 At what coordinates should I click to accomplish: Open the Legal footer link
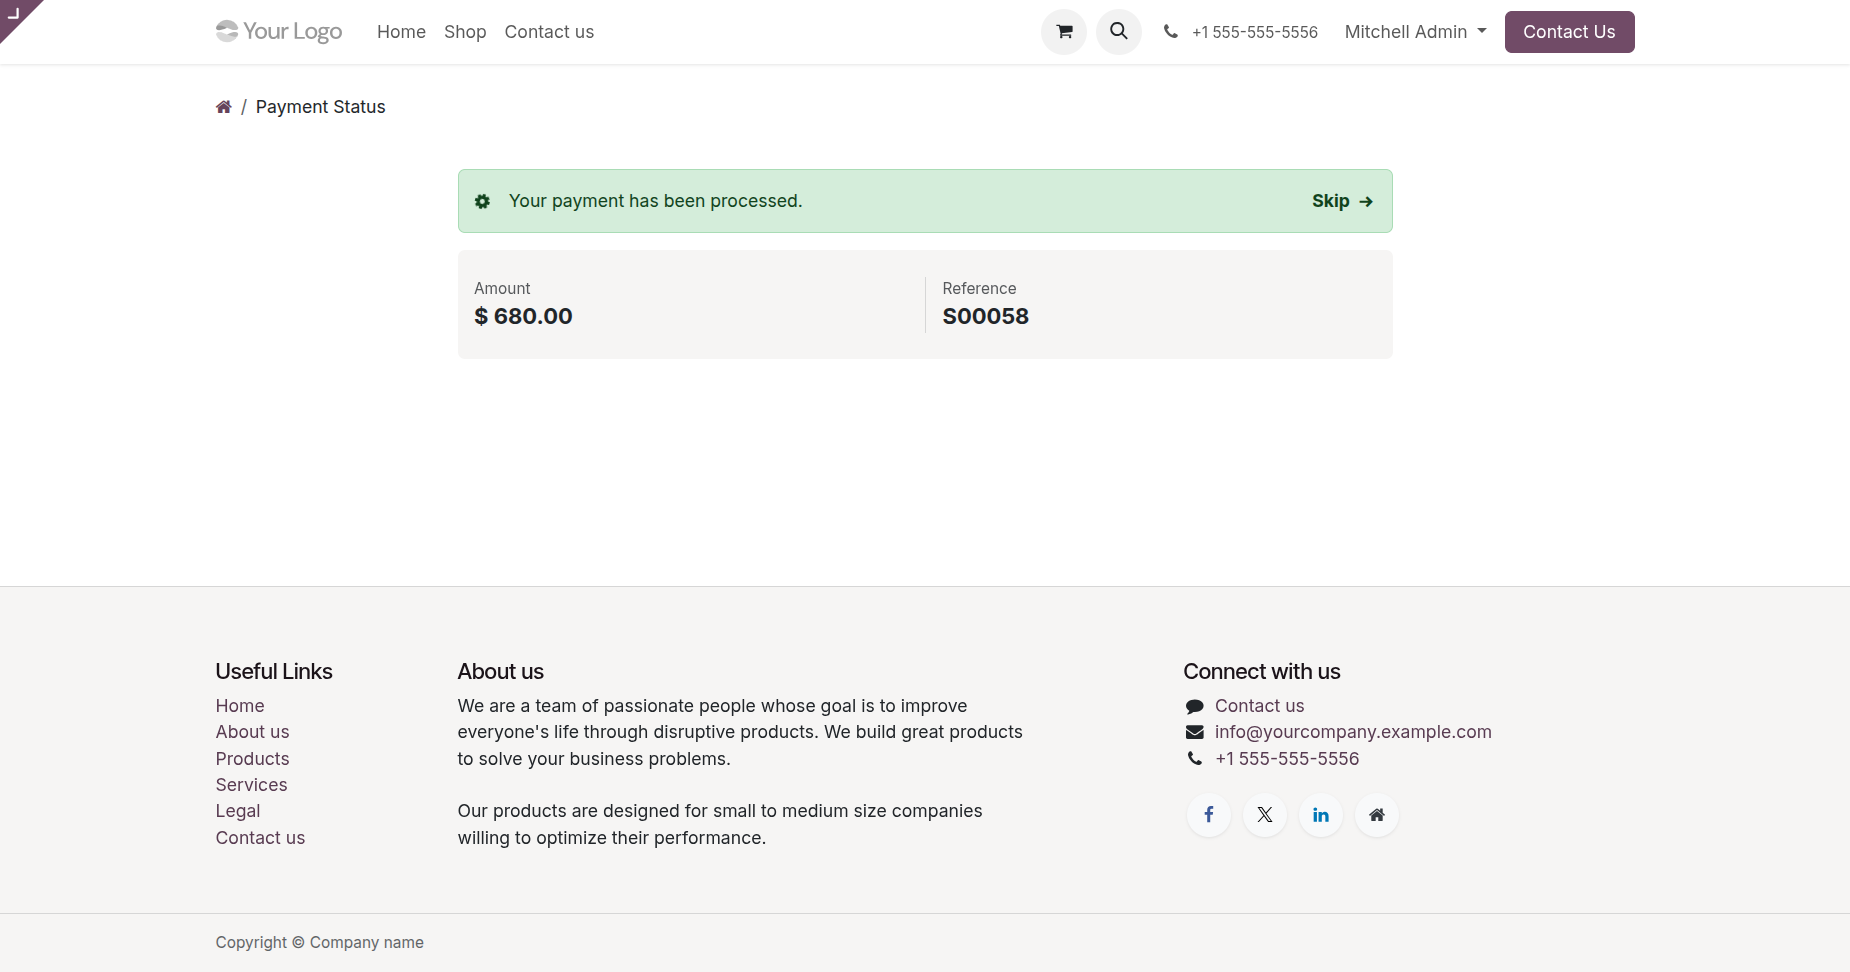point(238,811)
